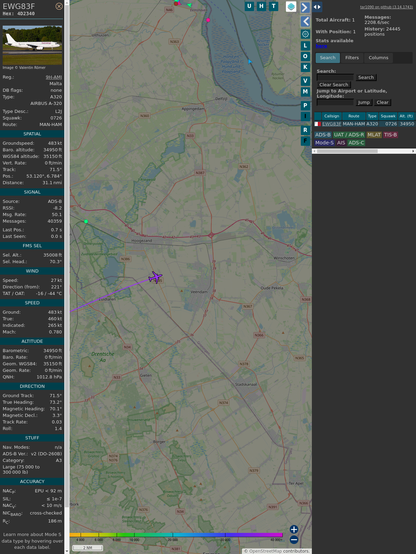The height and width of the screenshot is (554, 416).
Task: Click the blue arrow marker on river
Action: 250,61
